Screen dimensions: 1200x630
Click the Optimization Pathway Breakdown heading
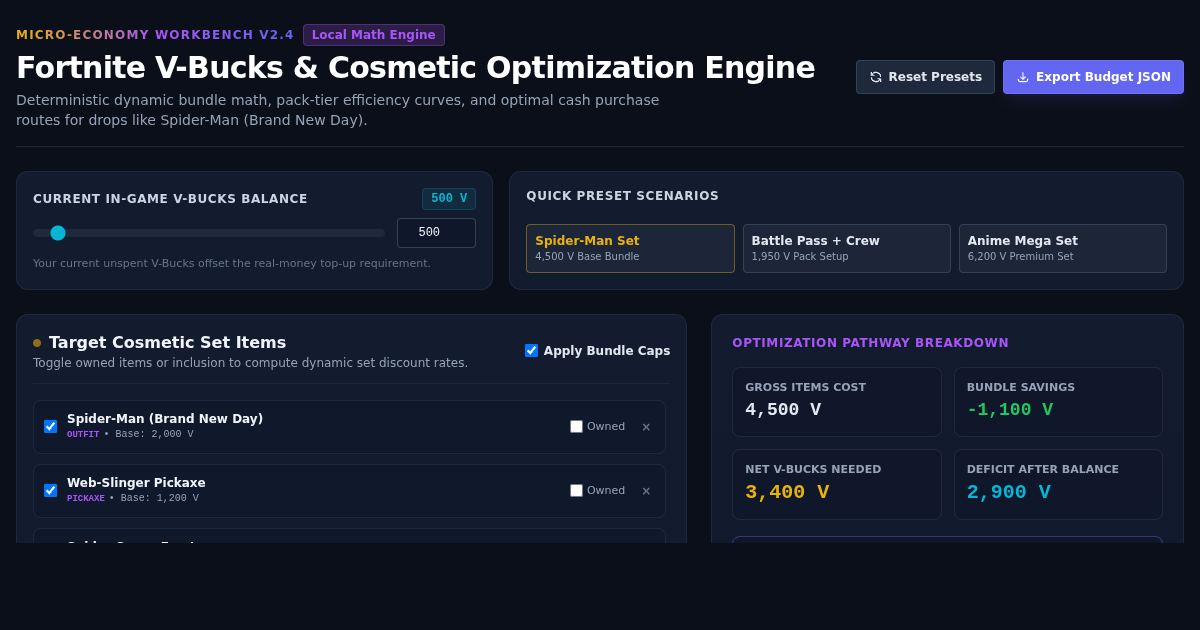click(870, 343)
